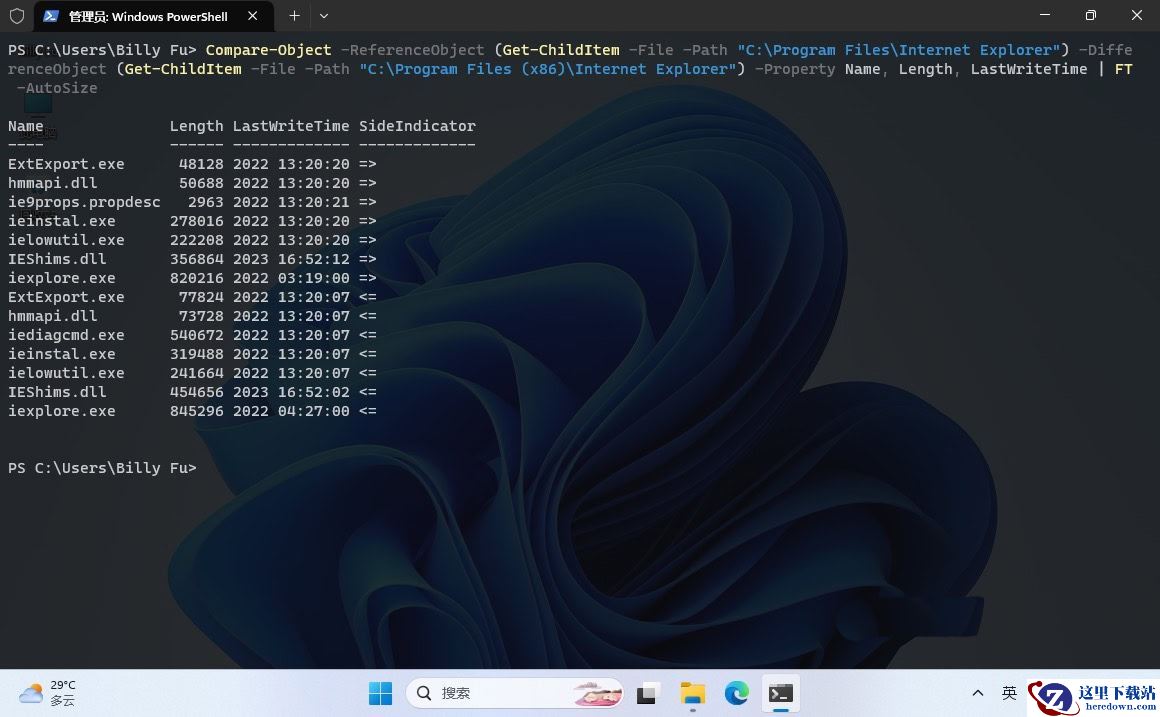
Task: Click the length value 540672
Action: coord(196,335)
